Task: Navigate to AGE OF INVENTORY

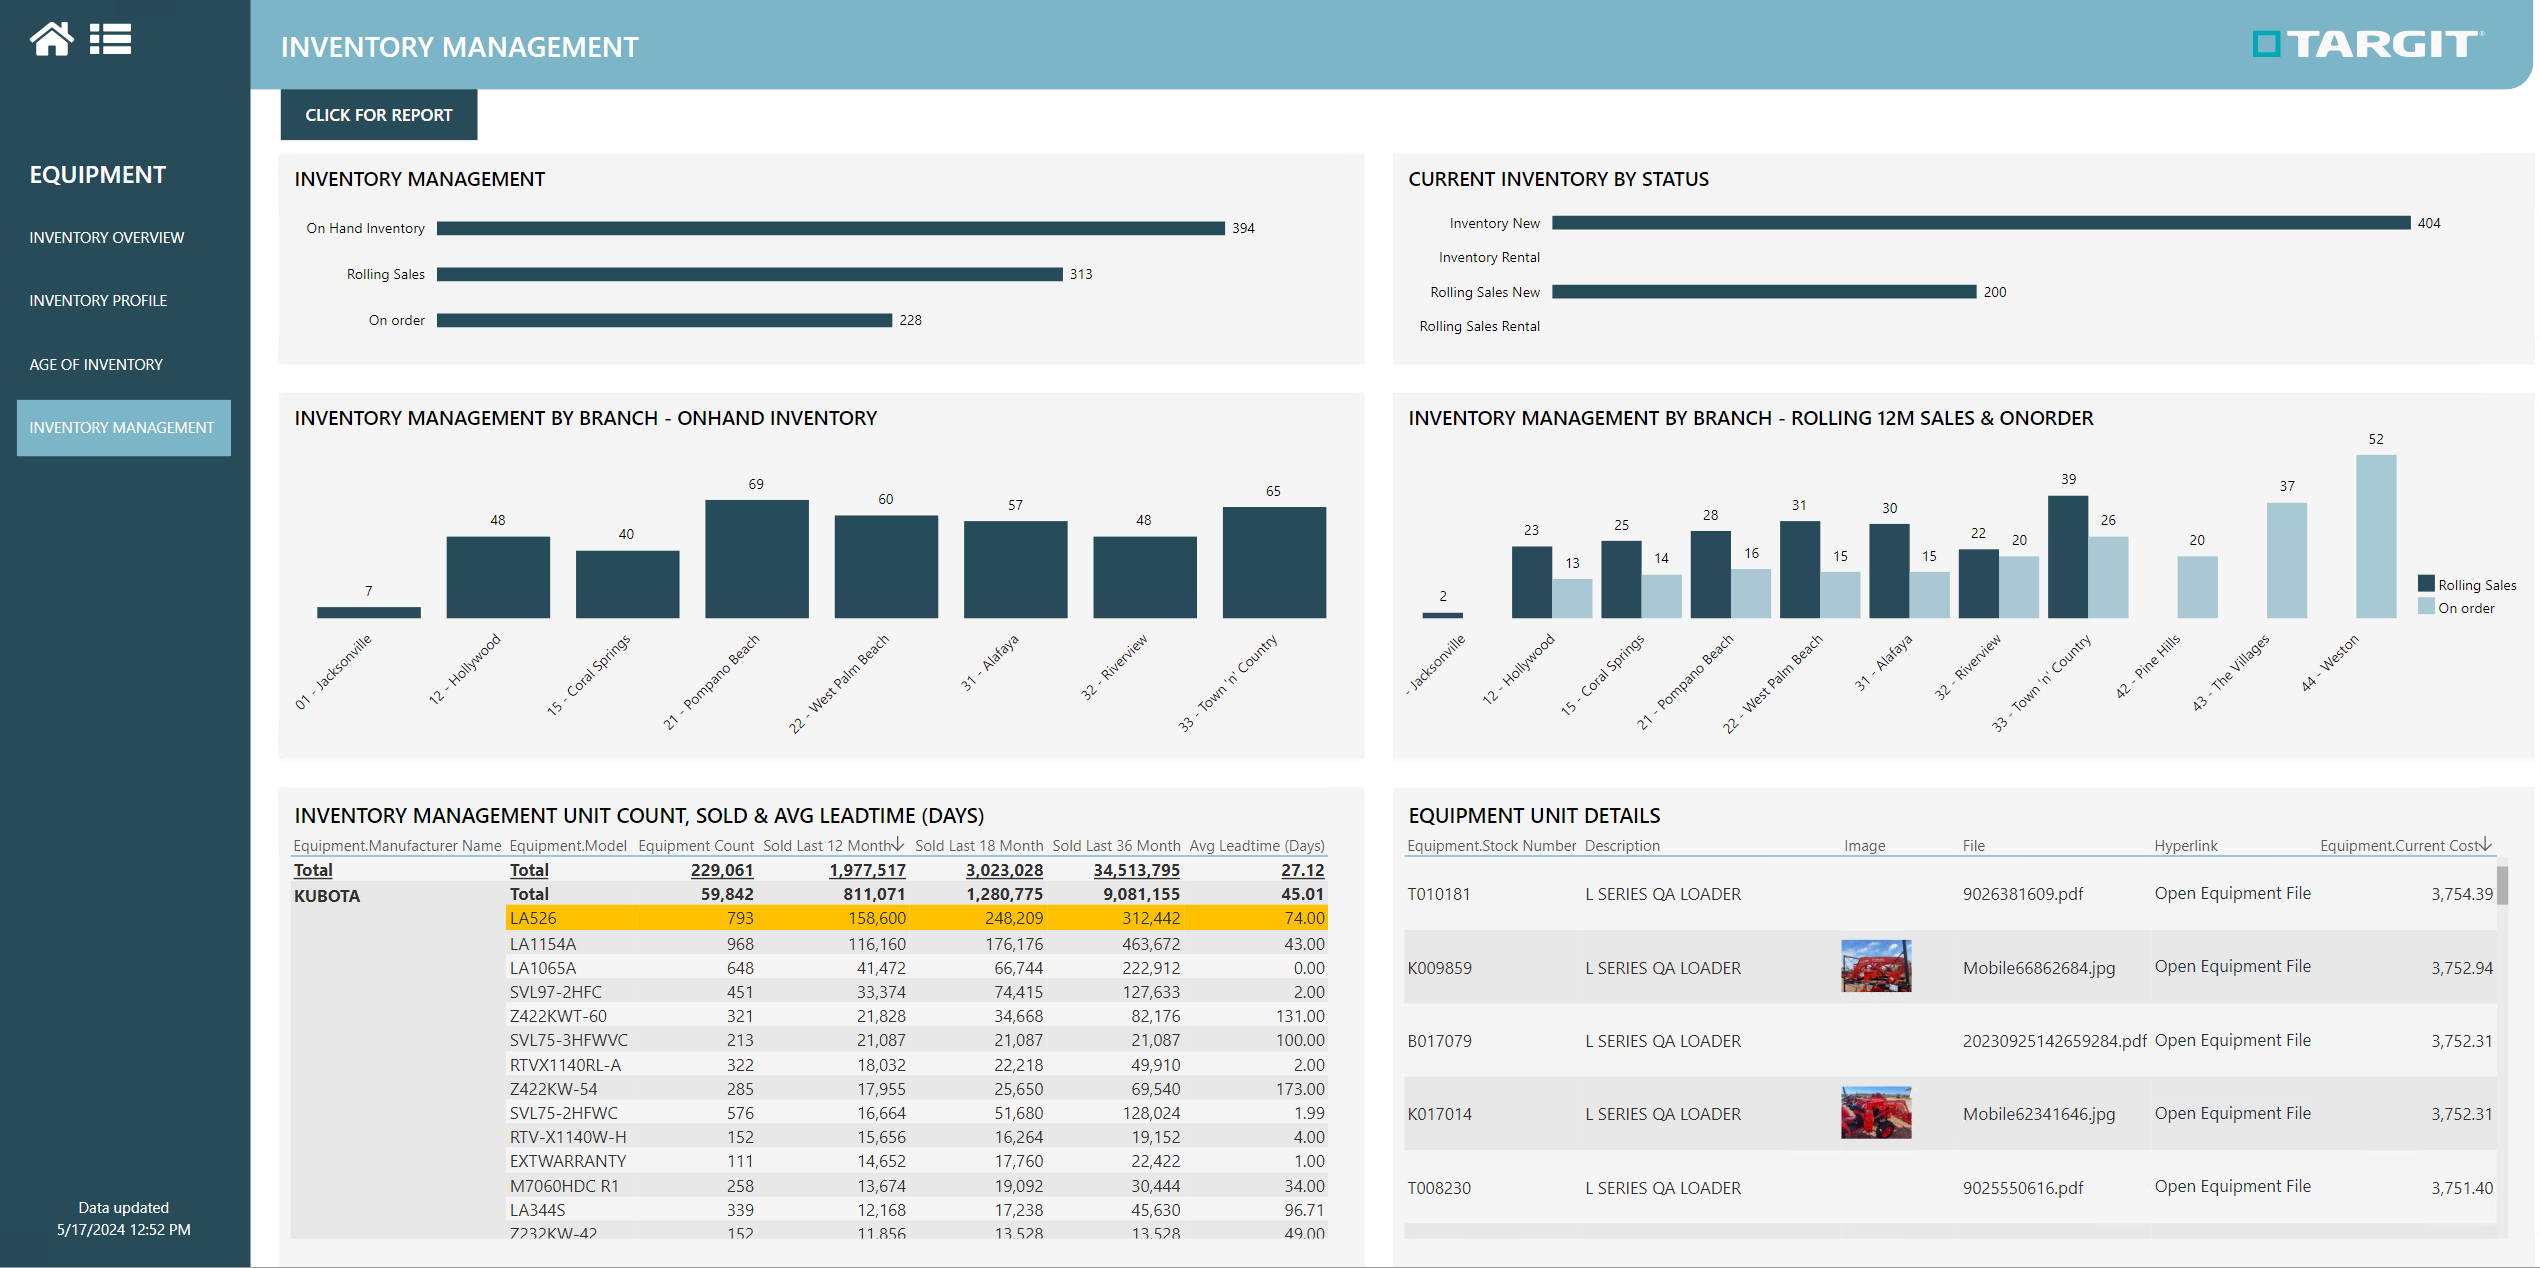Action: pos(95,364)
